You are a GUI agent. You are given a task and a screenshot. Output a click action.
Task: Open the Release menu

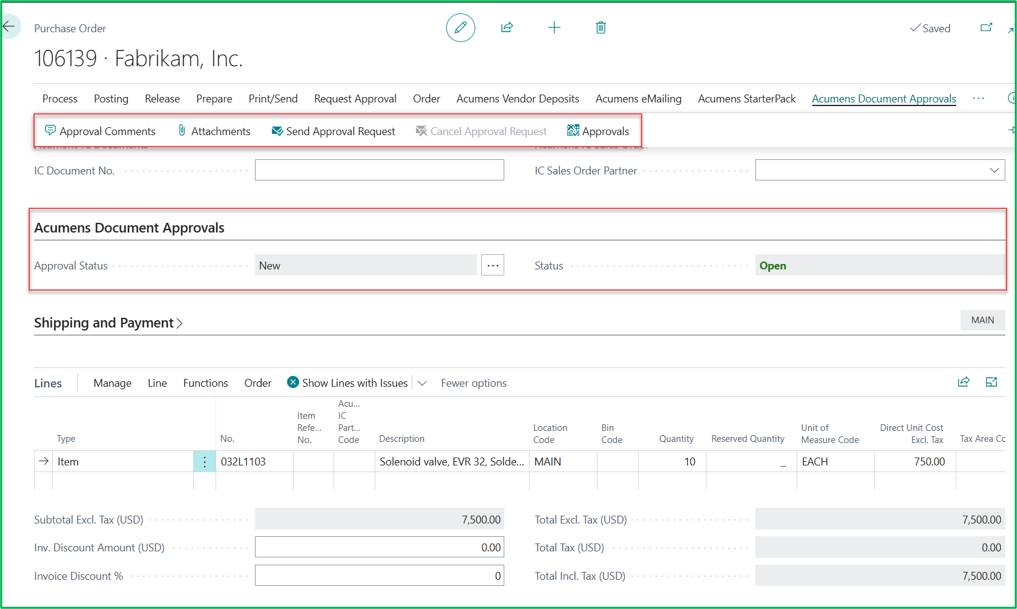pyautogui.click(x=162, y=99)
